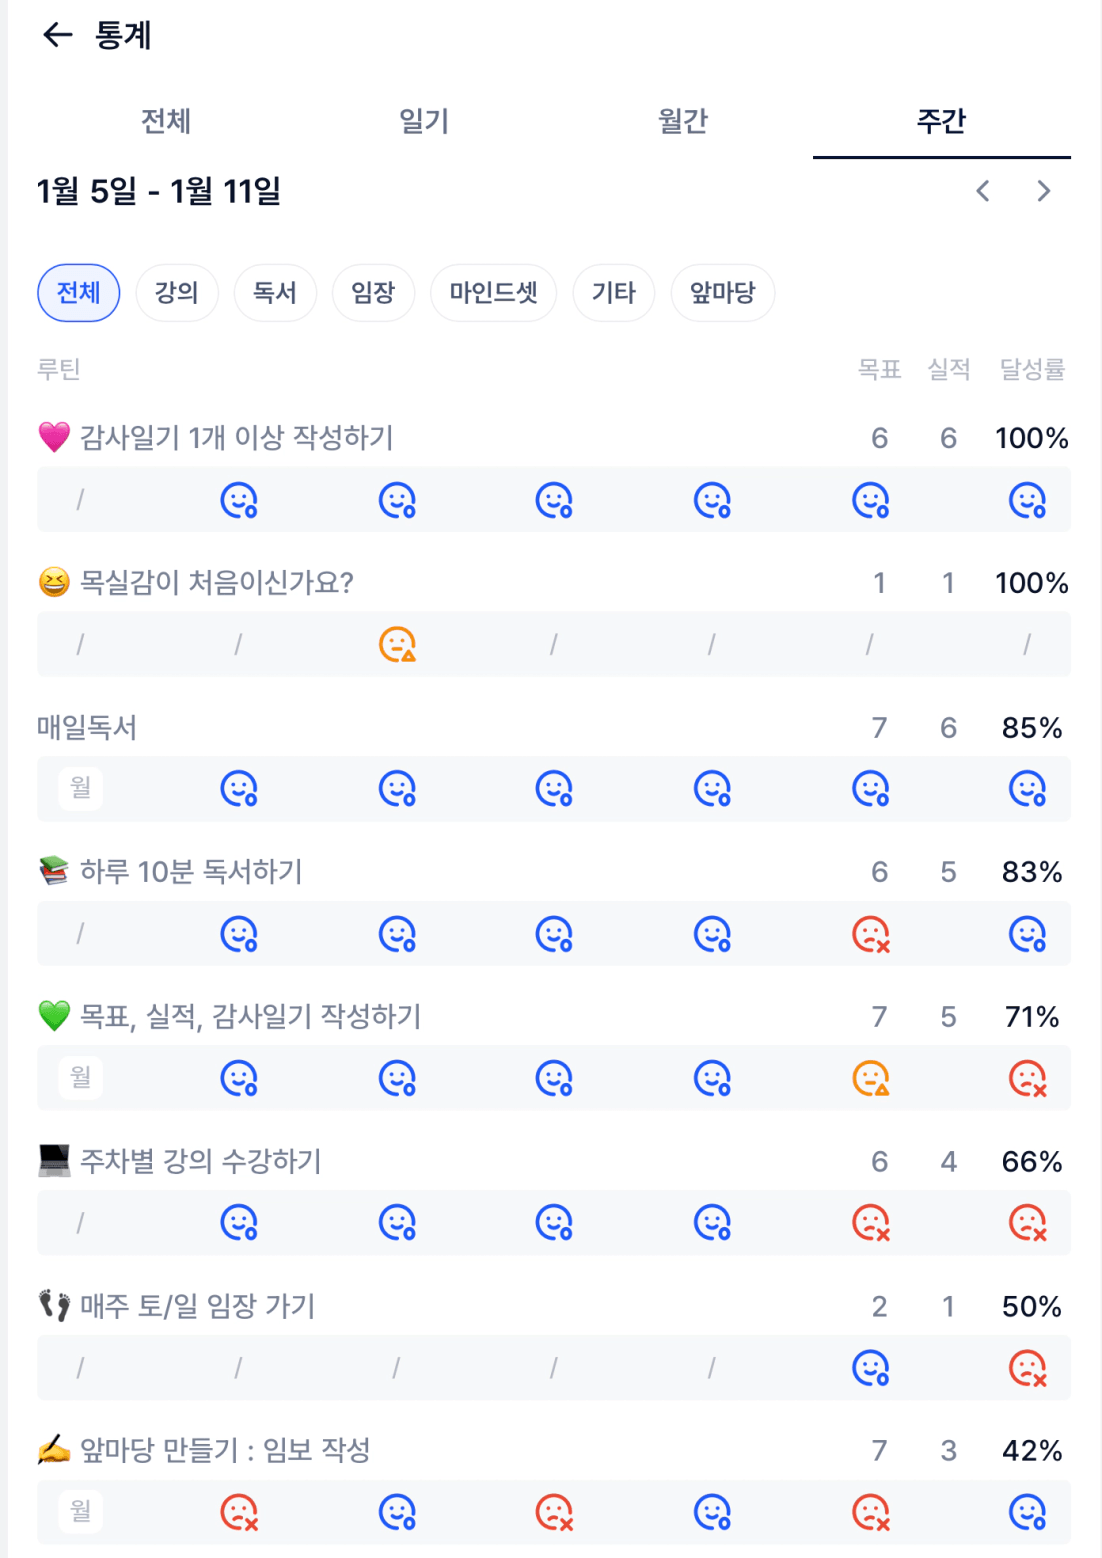Go to next week with right chevron
This screenshot has height=1558, width=1102.
point(1044,191)
